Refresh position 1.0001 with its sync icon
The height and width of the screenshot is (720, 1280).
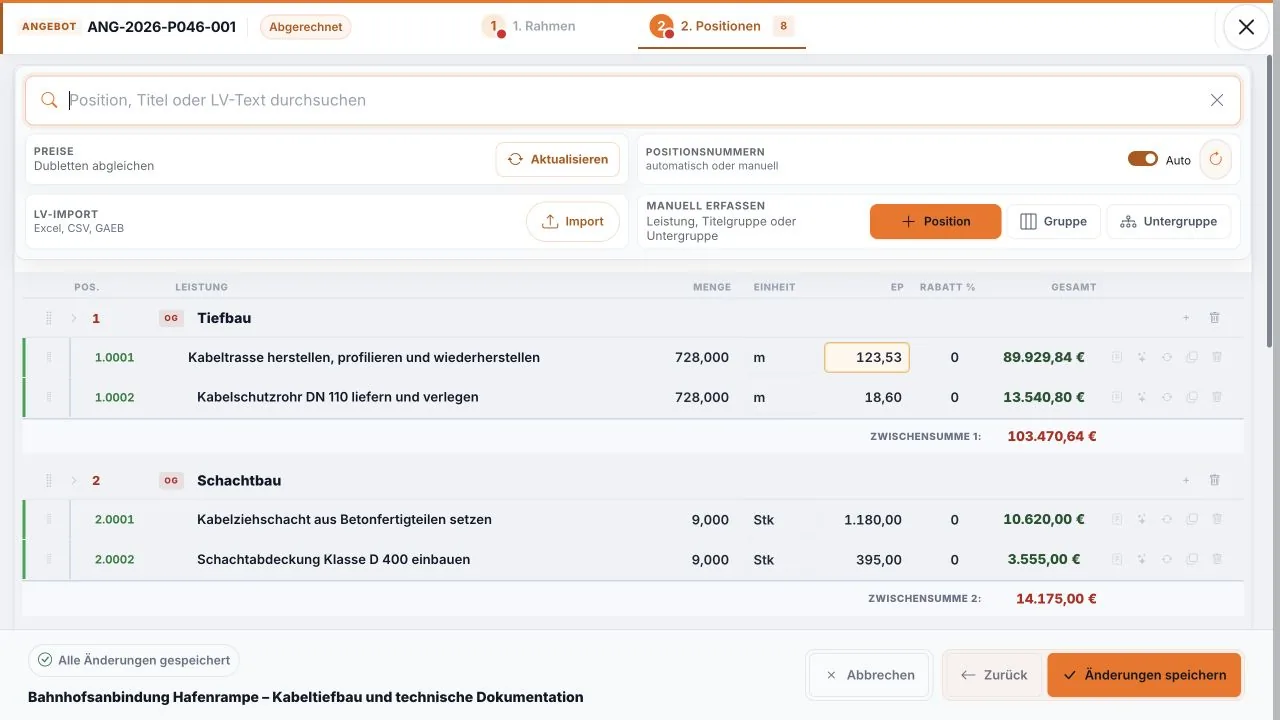click(x=1167, y=357)
